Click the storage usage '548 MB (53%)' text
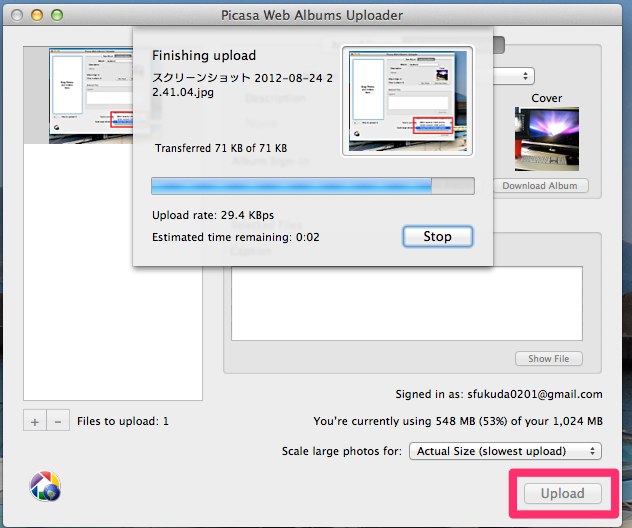The height and width of the screenshot is (528, 632). click(x=471, y=421)
